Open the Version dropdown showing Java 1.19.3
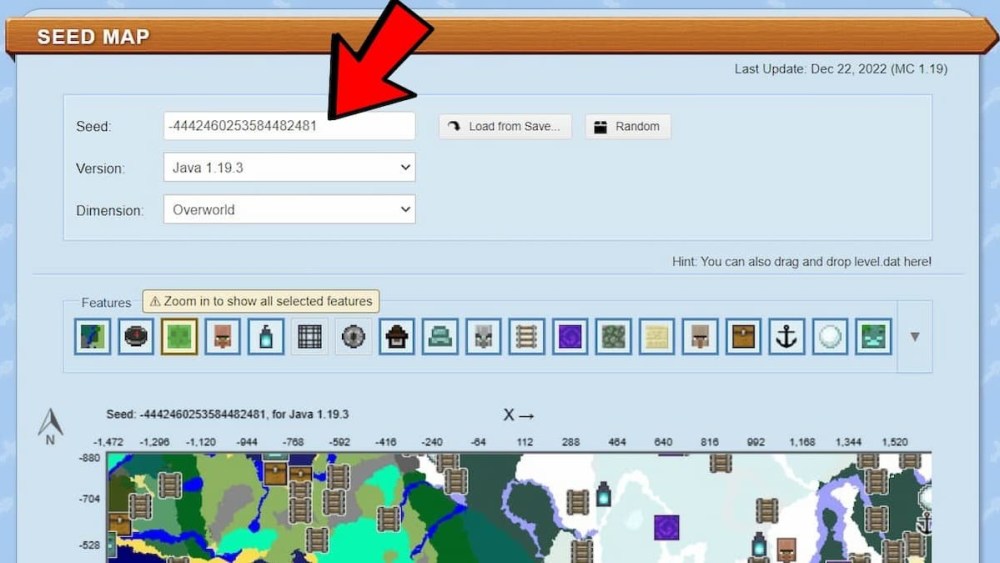The width and height of the screenshot is (1000, 563). pyautogui.click(x=289, y=168)
